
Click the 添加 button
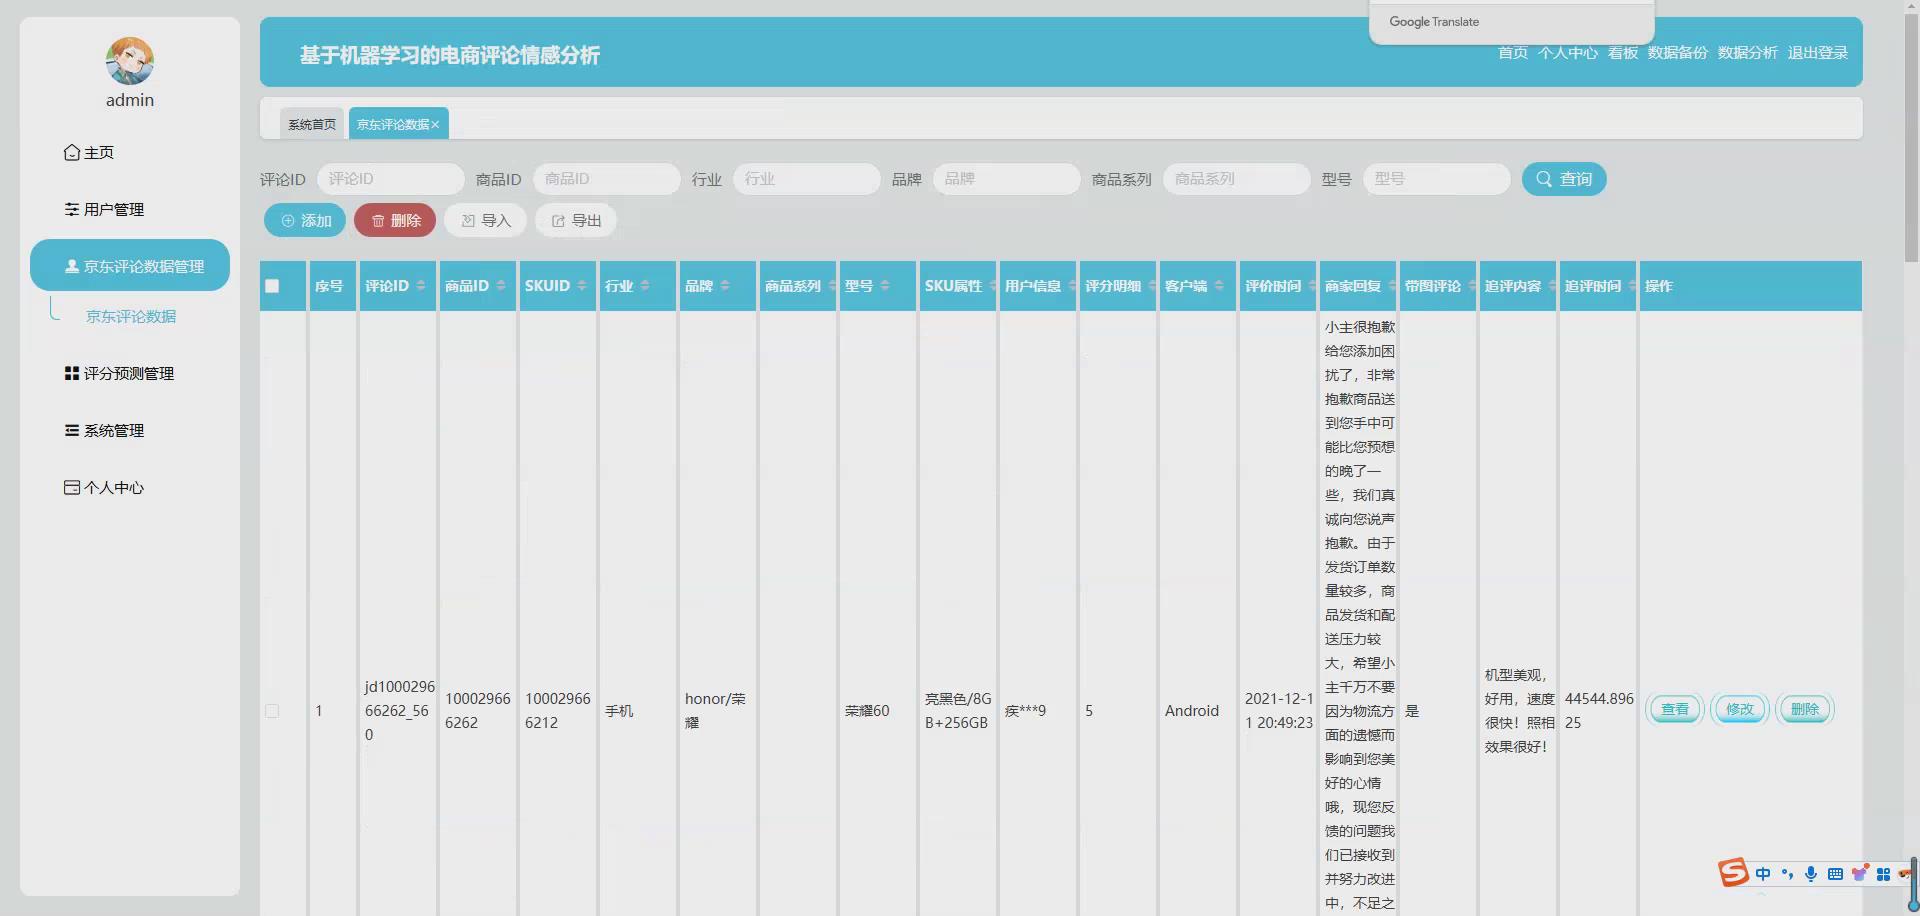point(305,221)
